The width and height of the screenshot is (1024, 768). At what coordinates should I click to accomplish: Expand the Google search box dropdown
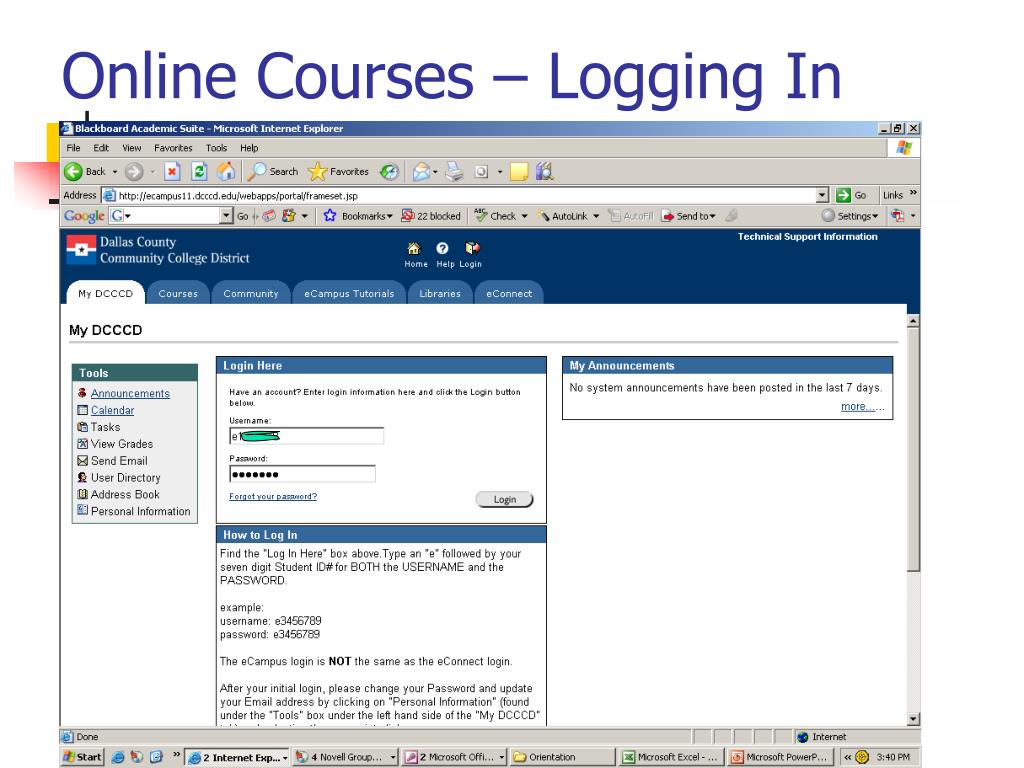(226, 216)
